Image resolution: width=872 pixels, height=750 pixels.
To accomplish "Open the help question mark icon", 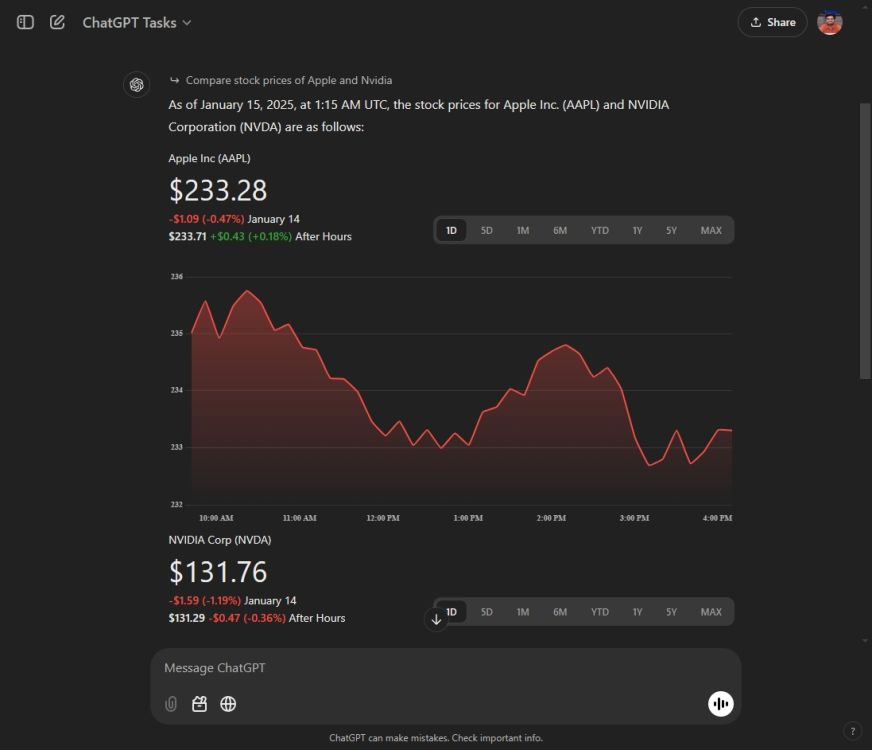I will point(852,731).
